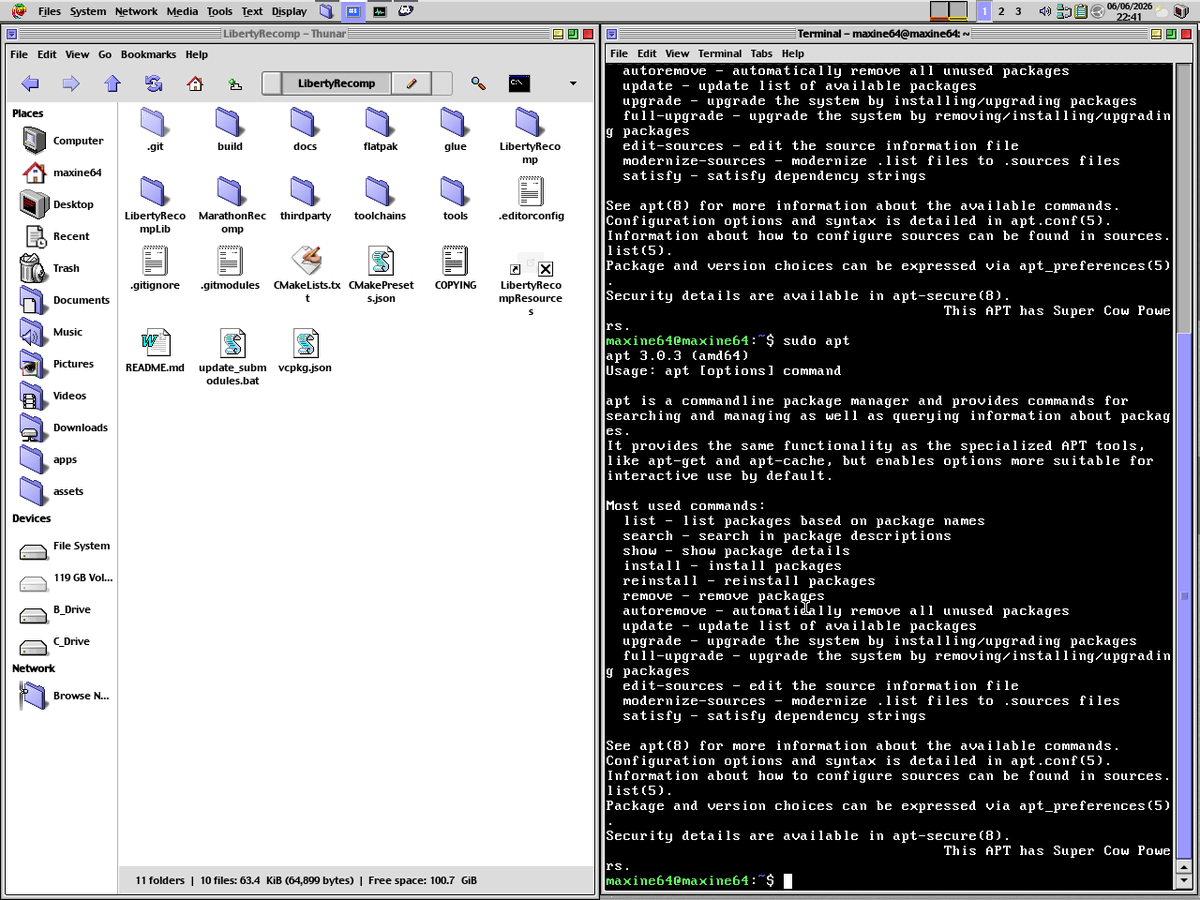1200x900 pixels.
Task: Click the Terminal scrollbar trough above the thumb
Action: point(1184,200)
